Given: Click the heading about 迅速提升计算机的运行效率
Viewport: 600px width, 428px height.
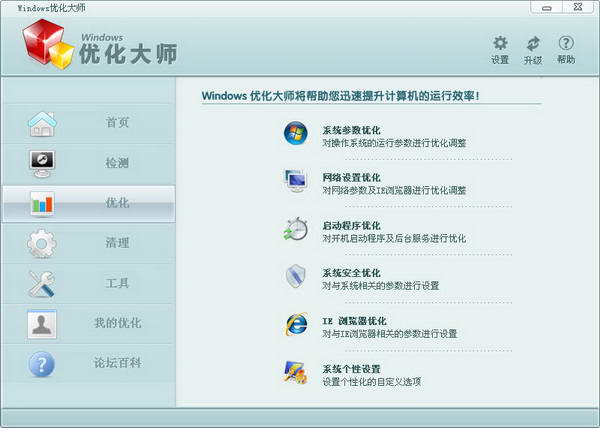Looking at the screenshot, I should tap(340, 96).
